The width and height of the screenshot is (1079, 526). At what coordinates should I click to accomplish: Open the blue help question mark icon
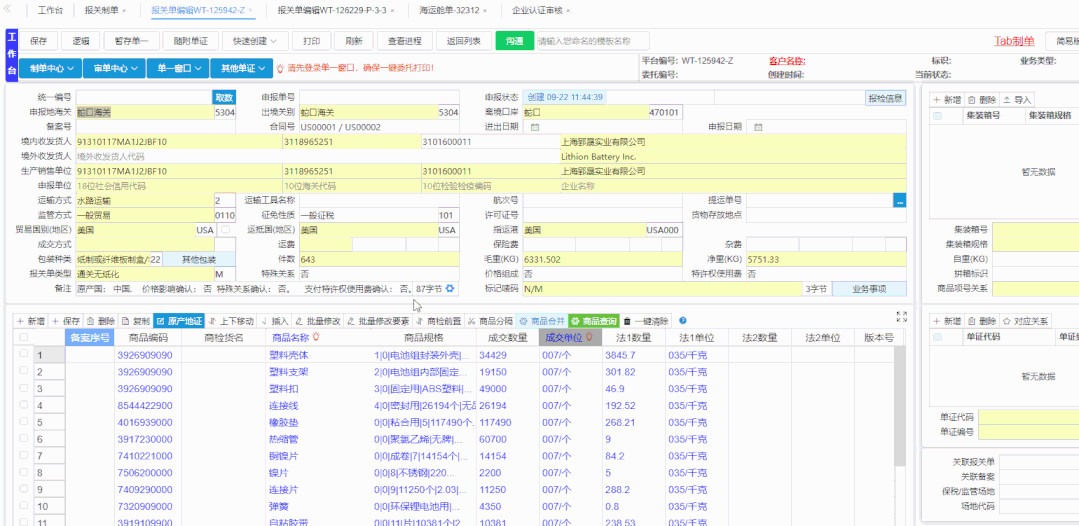pyautogui.click(x=683, y=321)
